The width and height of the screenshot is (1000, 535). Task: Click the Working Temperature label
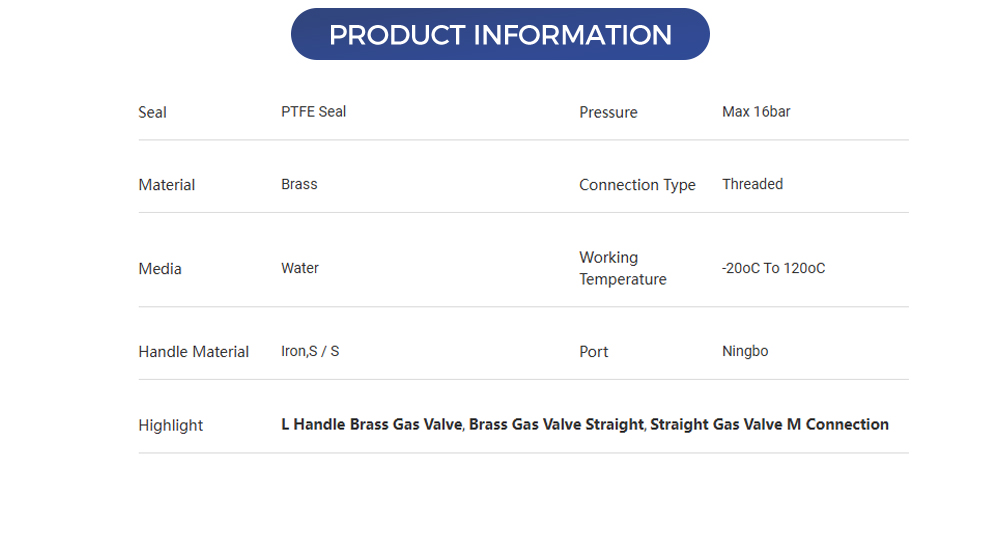(622, 268)
